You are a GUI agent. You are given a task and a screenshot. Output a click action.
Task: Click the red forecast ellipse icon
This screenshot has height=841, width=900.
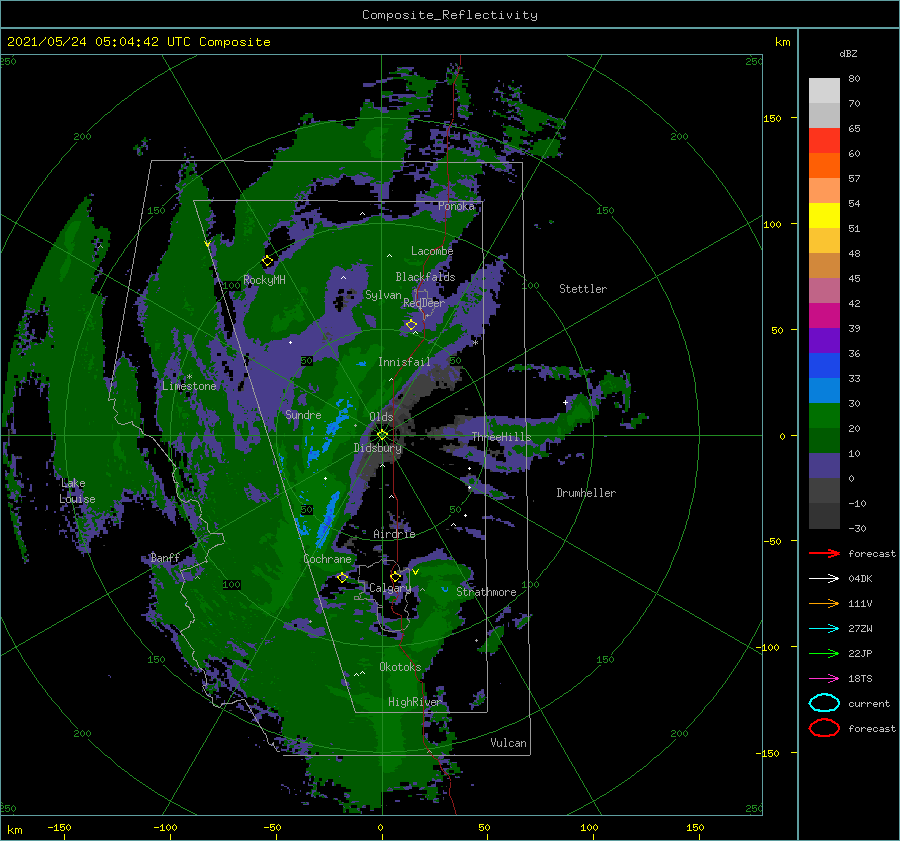824,728
